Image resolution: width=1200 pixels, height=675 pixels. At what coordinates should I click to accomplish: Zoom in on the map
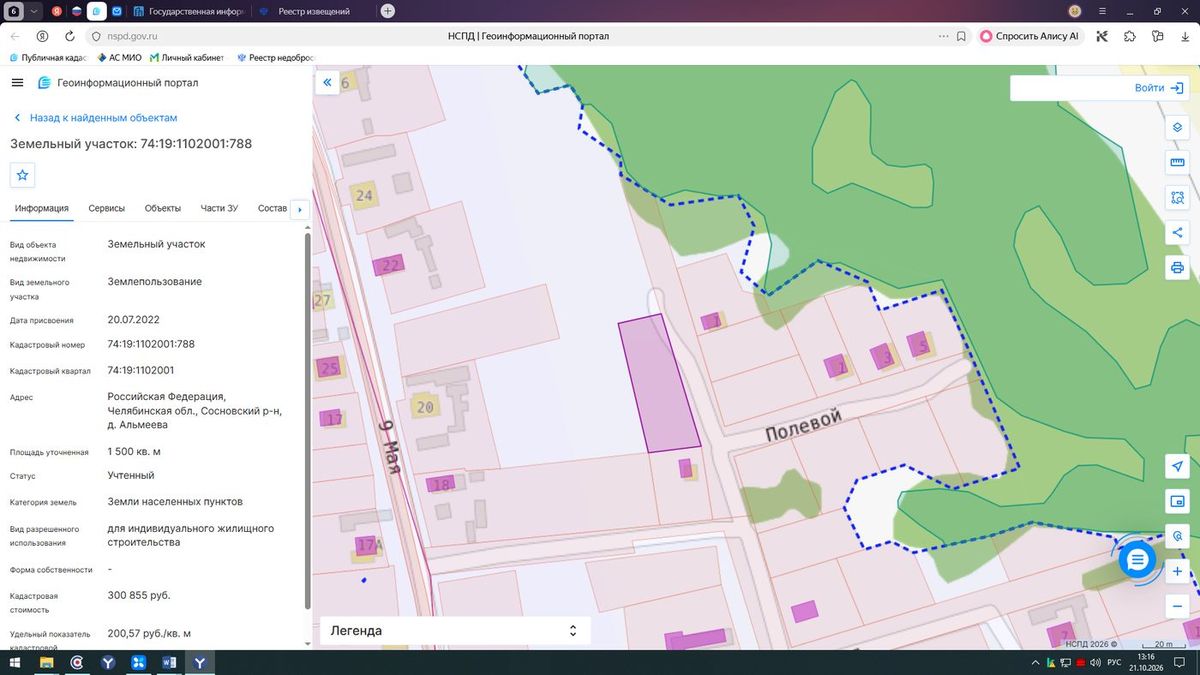1177,572
